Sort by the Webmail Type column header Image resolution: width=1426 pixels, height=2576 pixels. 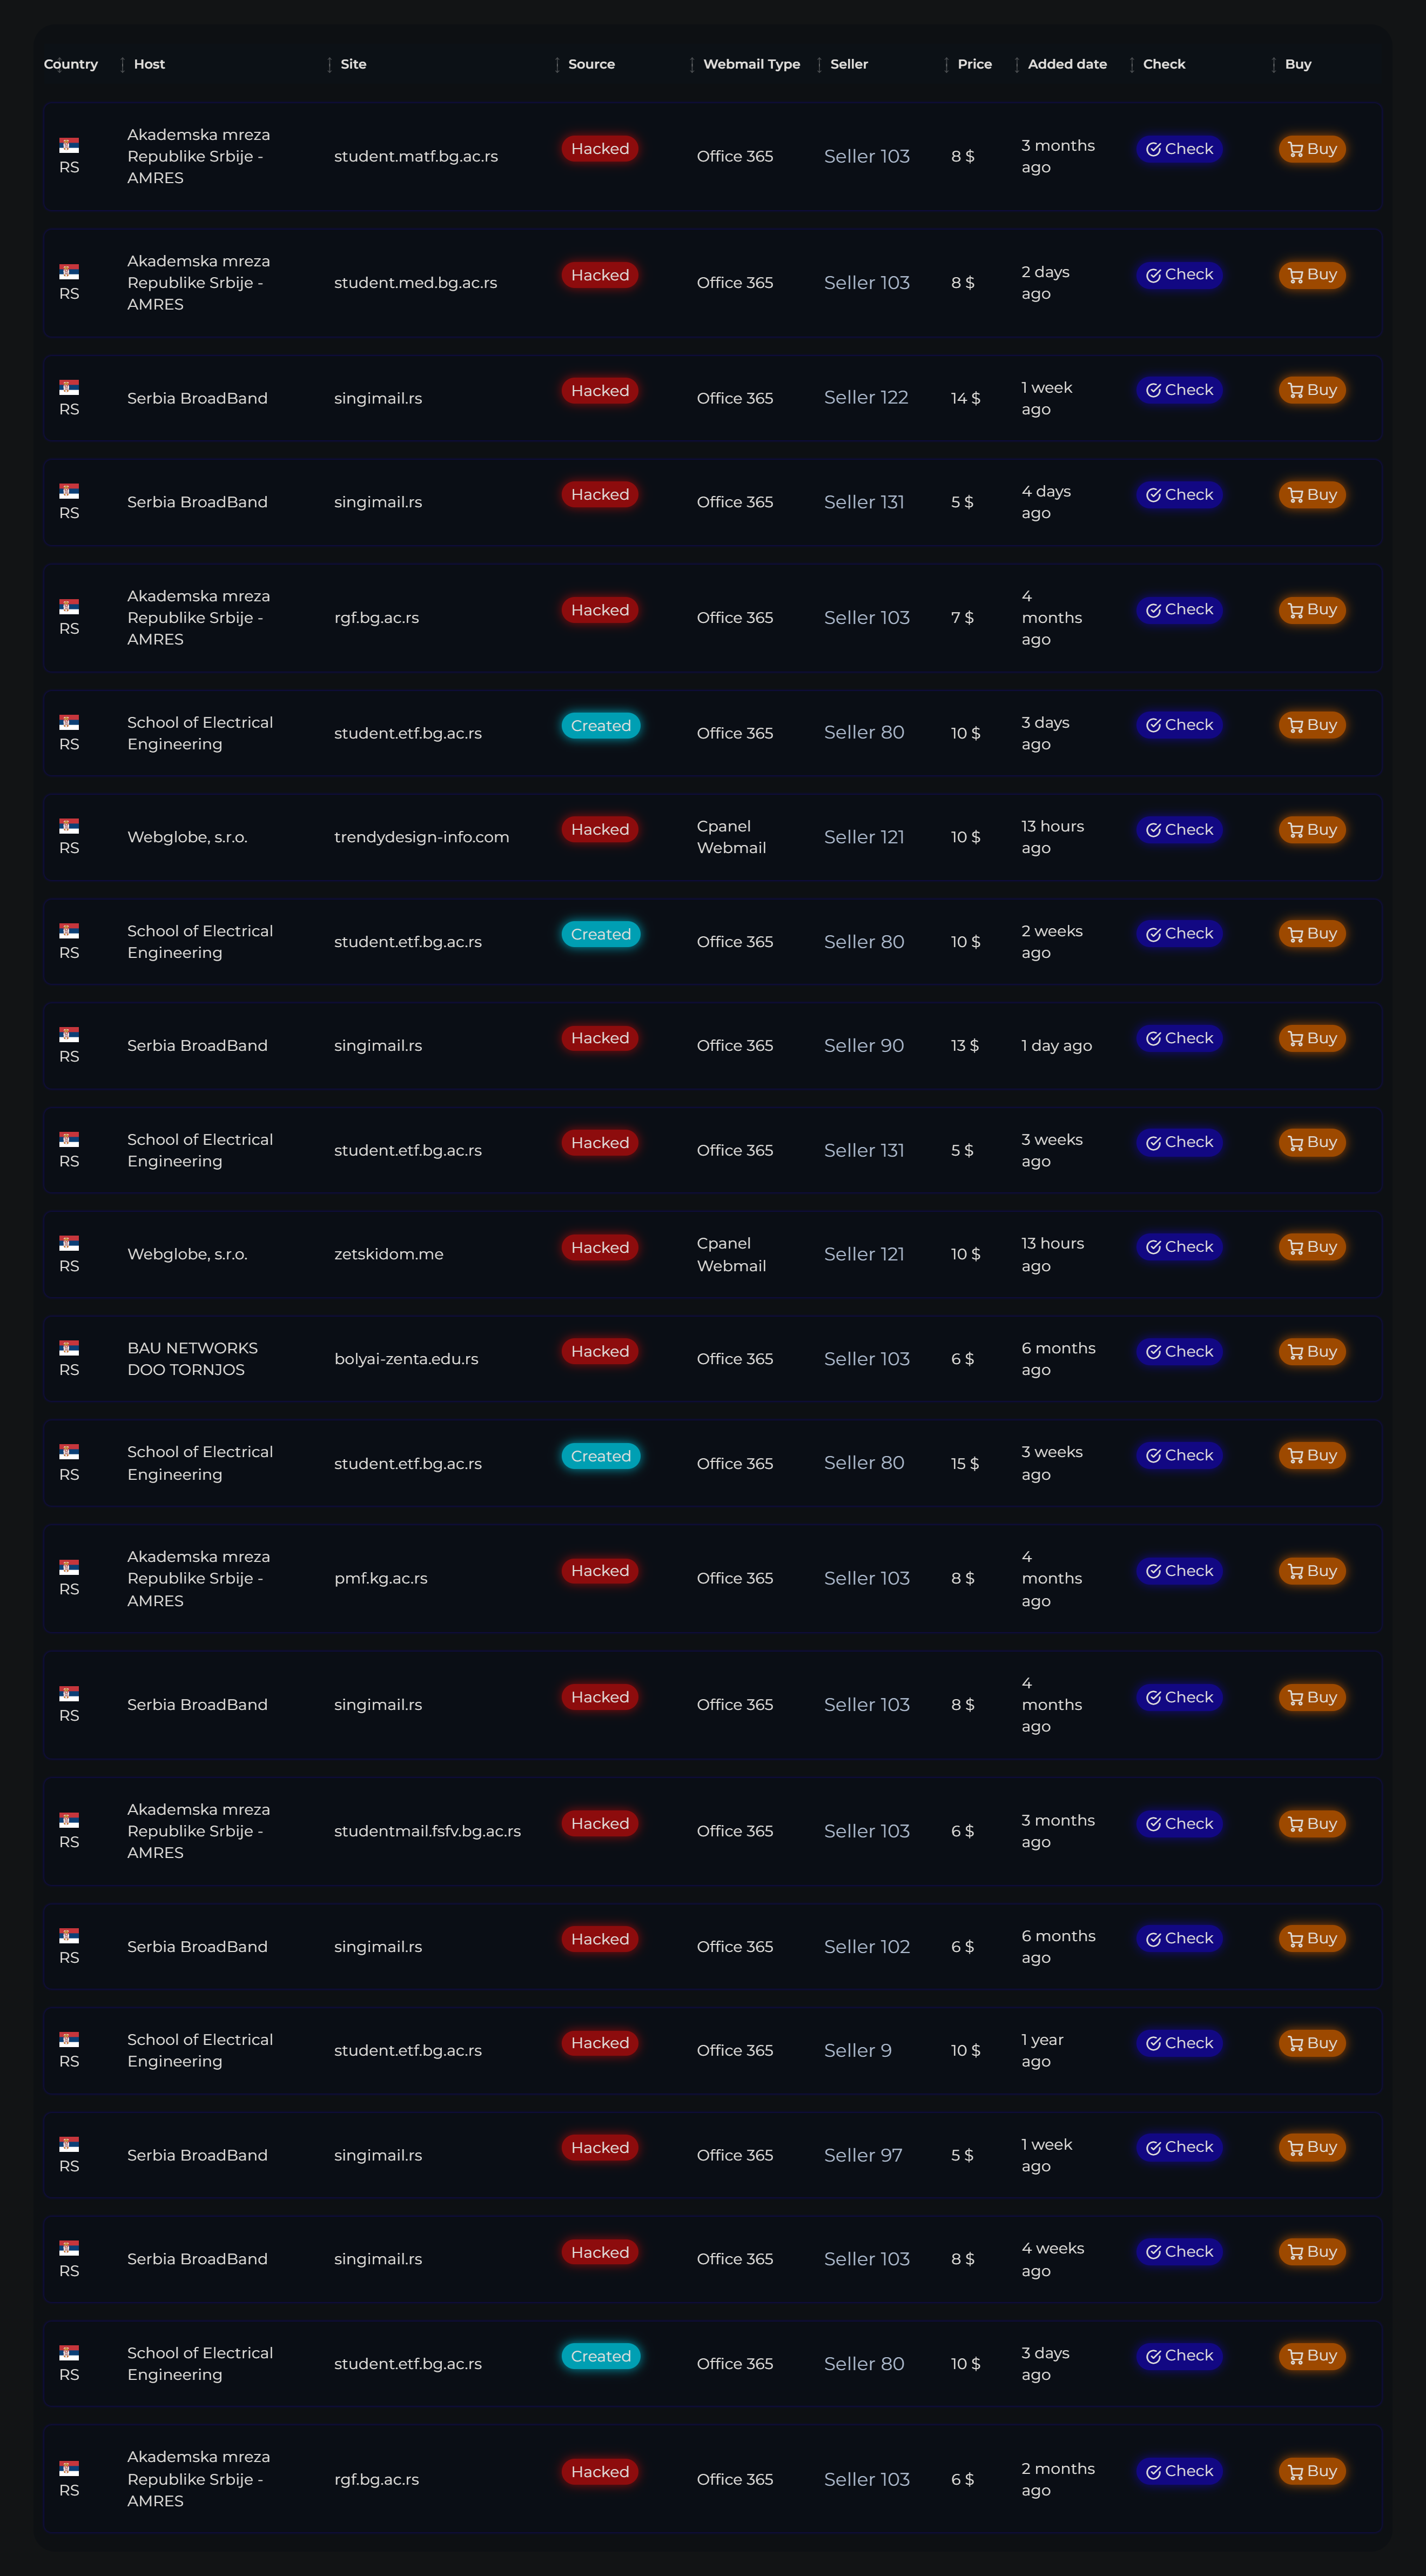point(751,64)
